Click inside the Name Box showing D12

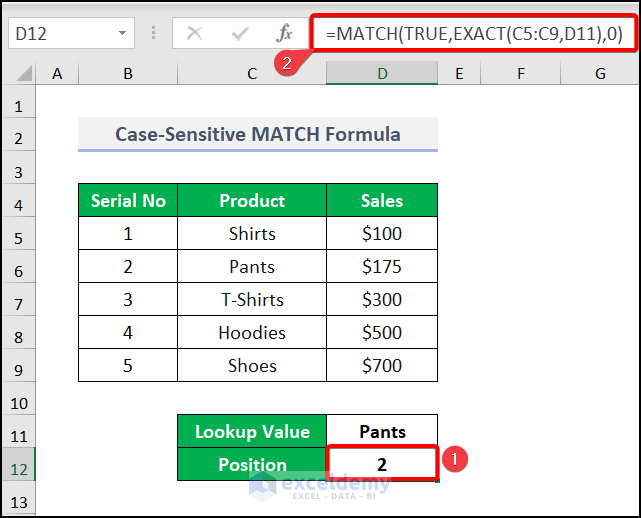coord(60,33)
